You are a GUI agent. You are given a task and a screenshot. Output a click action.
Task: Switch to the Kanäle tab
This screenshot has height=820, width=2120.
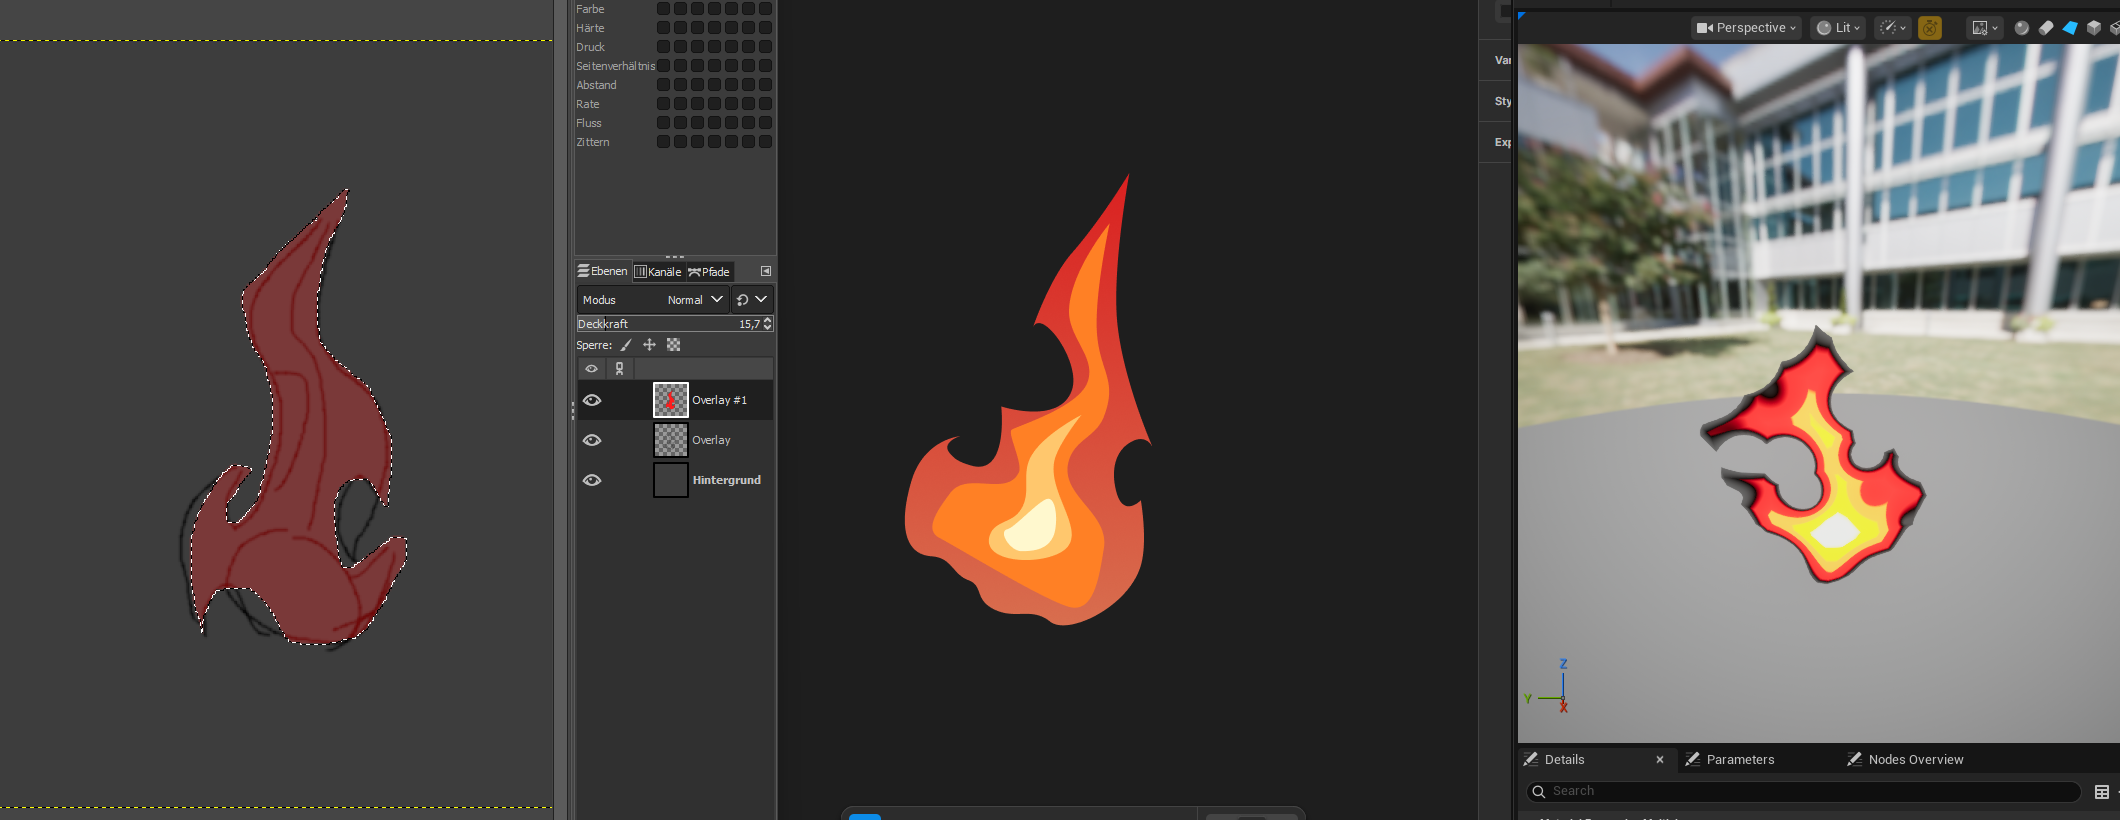point(658,272)
